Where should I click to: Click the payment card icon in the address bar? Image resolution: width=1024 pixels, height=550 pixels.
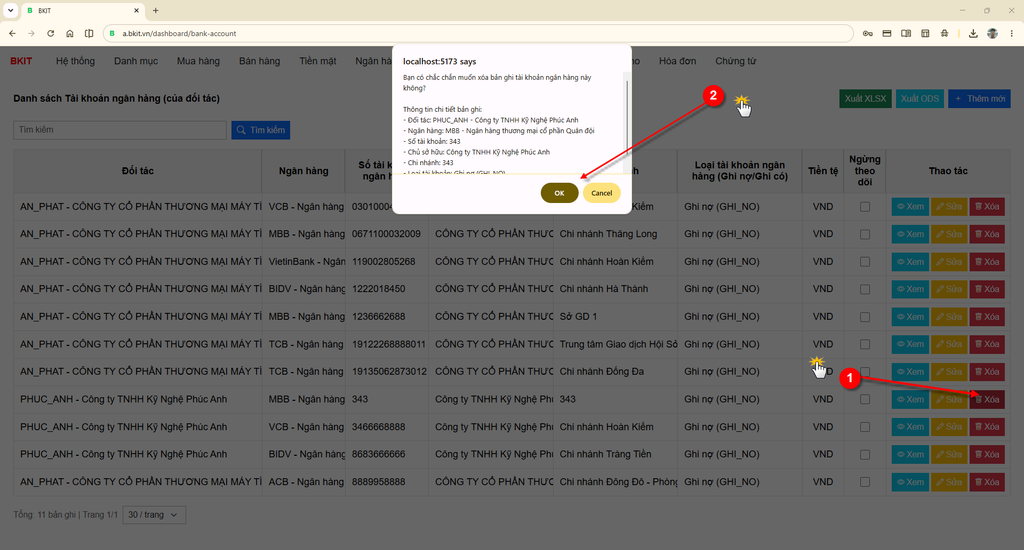tap(887, 33)
